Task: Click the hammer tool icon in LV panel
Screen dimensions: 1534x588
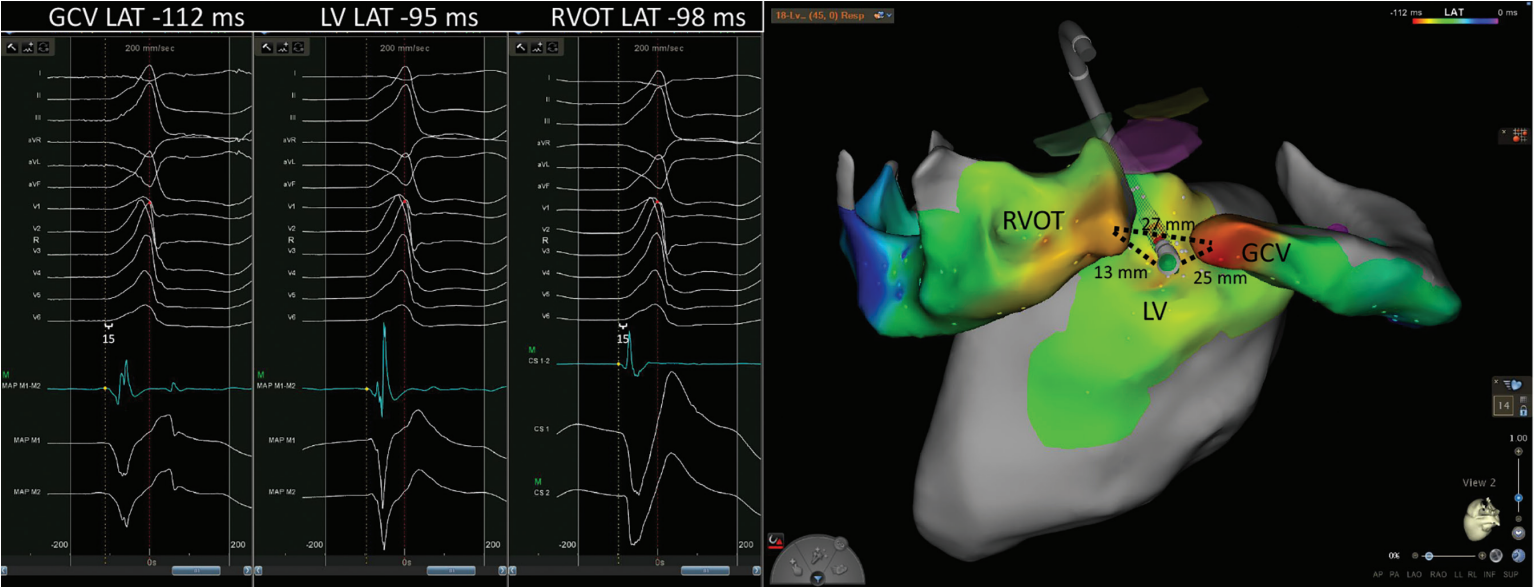Action: click(x=267, y=47)
